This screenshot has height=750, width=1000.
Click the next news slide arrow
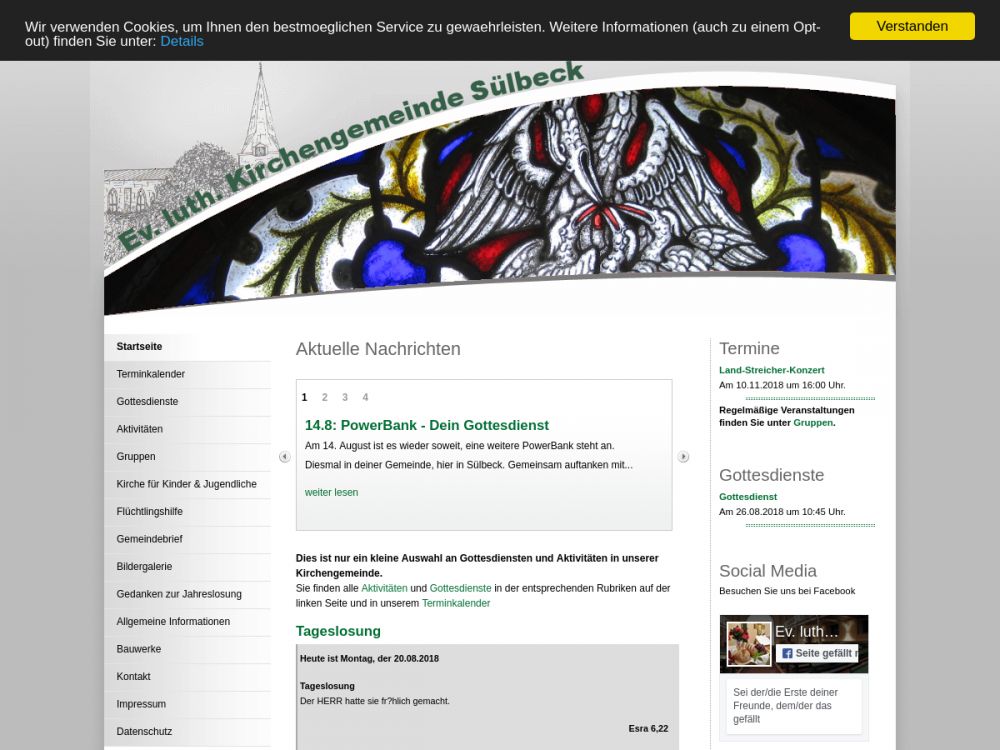coord(683,457)
